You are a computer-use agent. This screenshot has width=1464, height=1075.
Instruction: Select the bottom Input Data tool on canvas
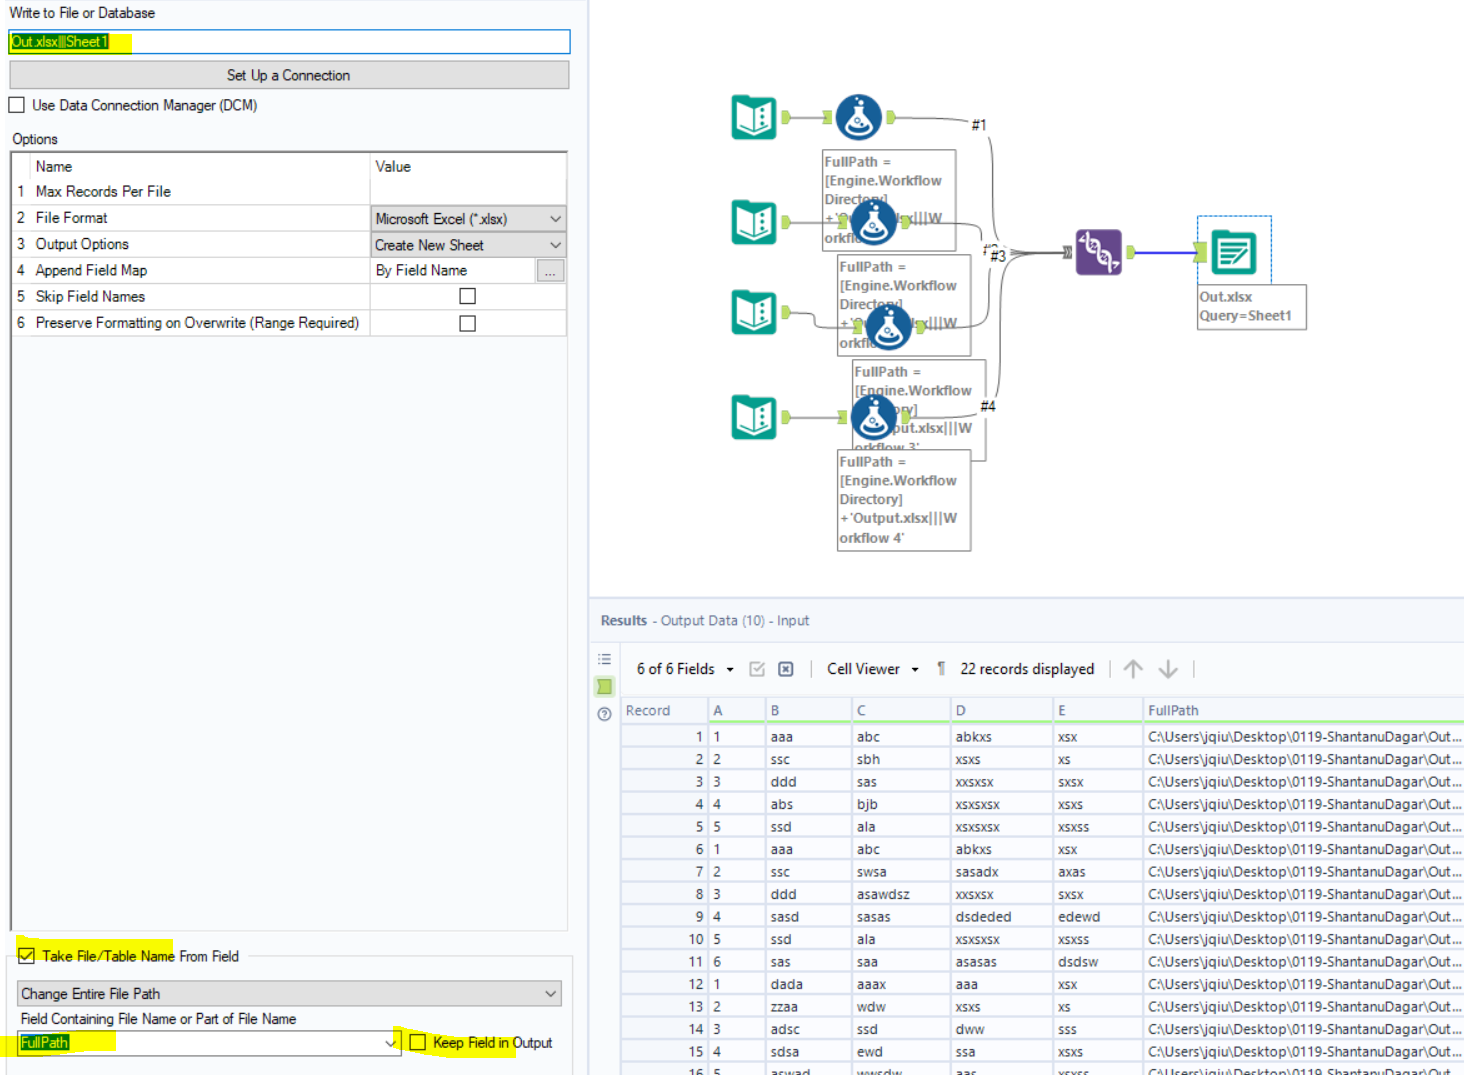point(753,417)
